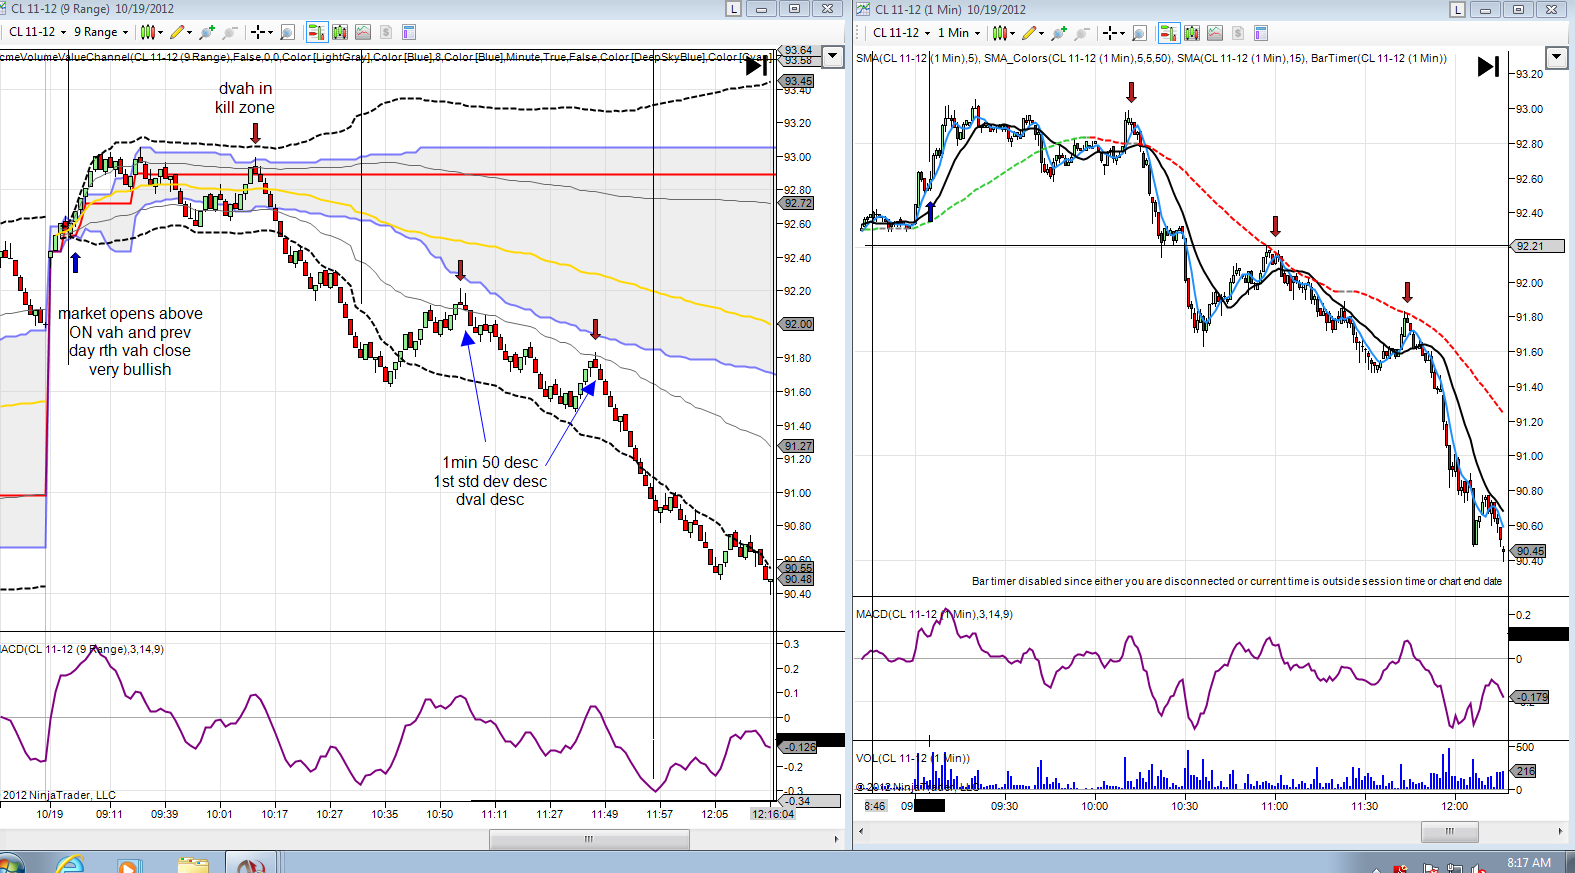1575x873 pixels.
Task: Open the magnifier tool in 9 Range chart
Action: pos(288,33)
